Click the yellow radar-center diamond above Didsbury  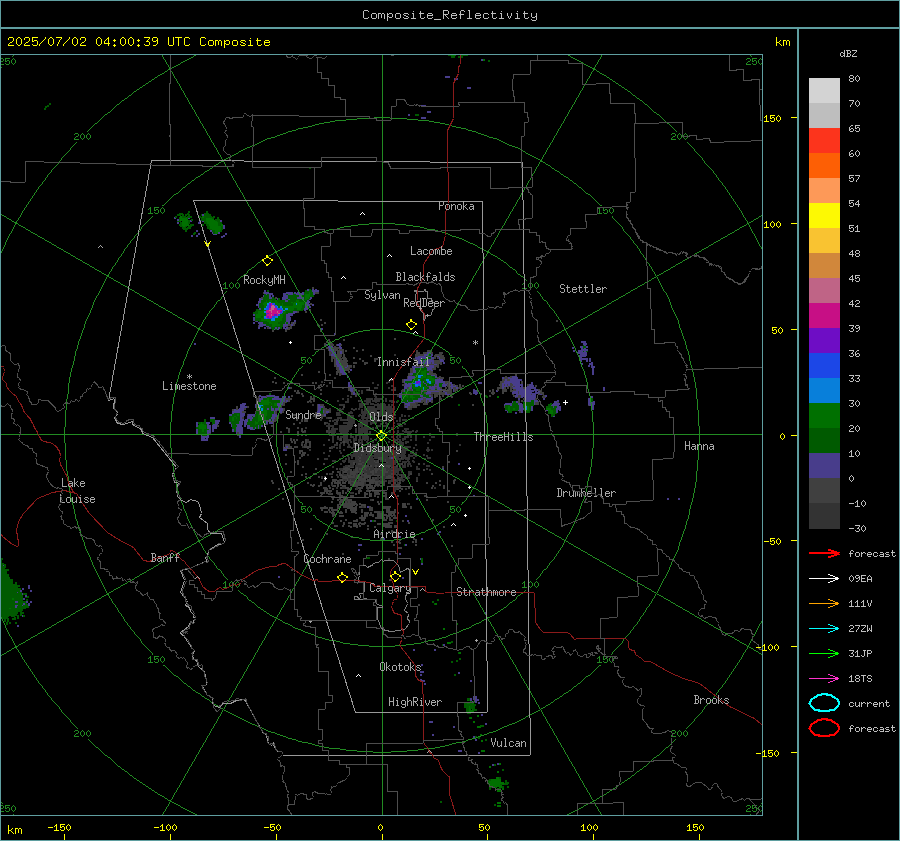pyautogui.click(x=382, y=436)
